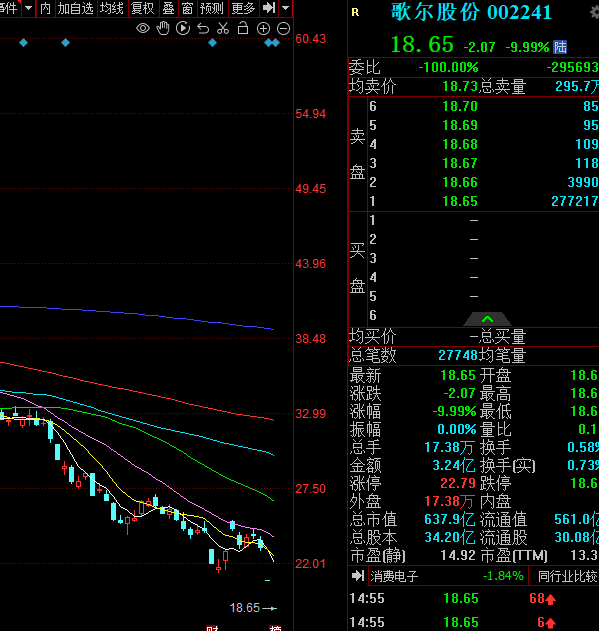Toggle the chart lock icon
Viewport: 599px width, 631px height.
tap(243, 28)
